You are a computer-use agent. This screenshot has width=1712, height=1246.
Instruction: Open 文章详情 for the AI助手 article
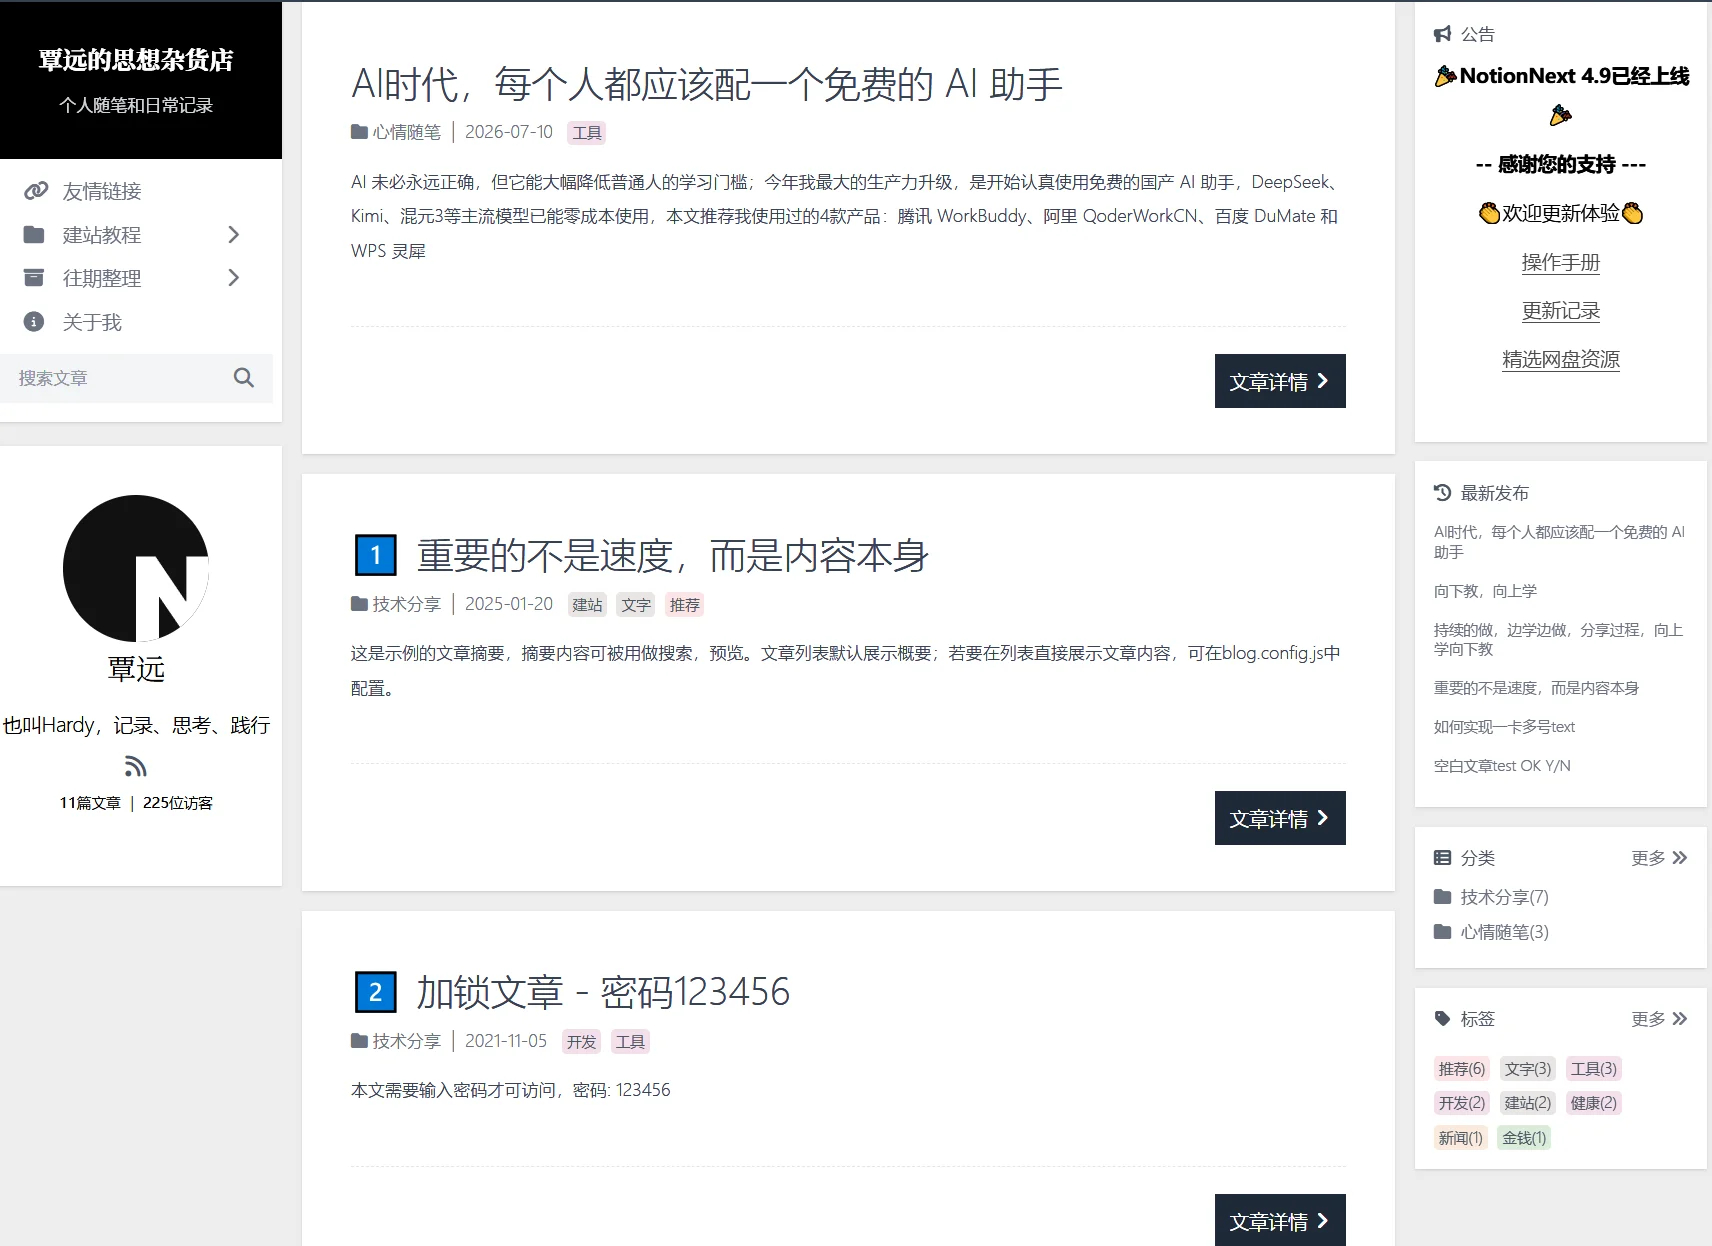click(1280, 381)
